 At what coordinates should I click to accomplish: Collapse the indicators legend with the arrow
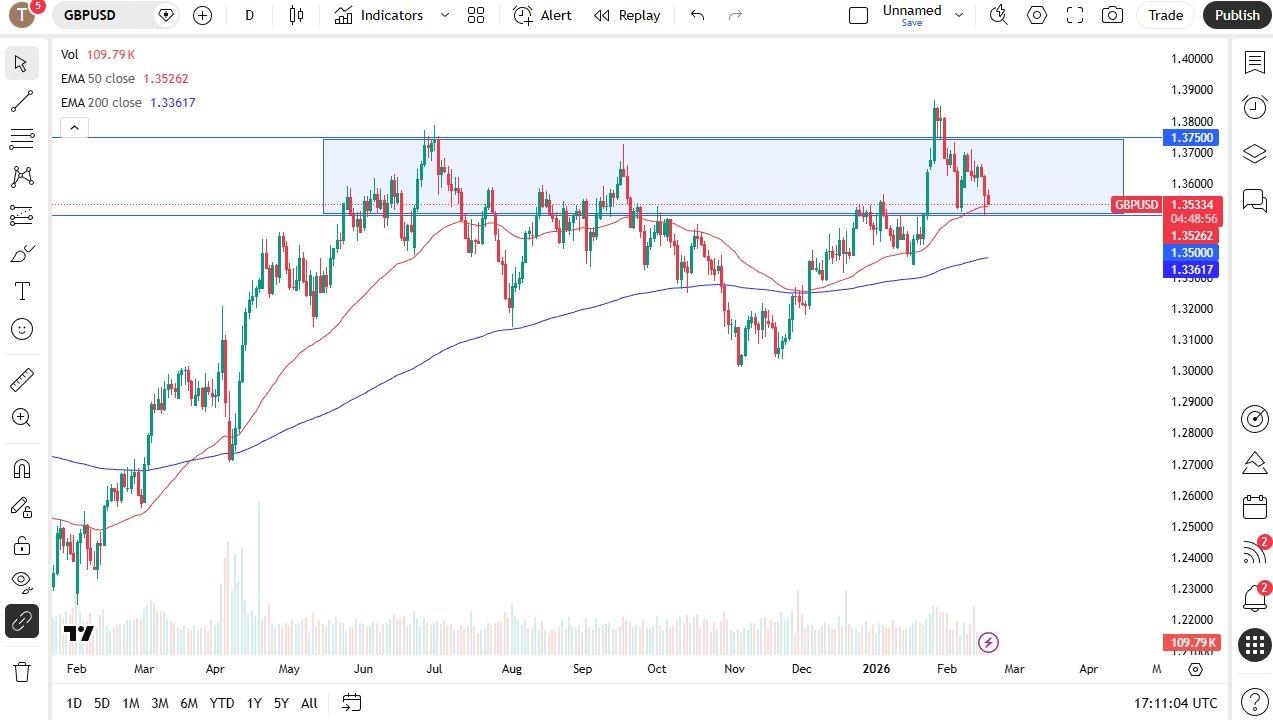tap(74, 127)
